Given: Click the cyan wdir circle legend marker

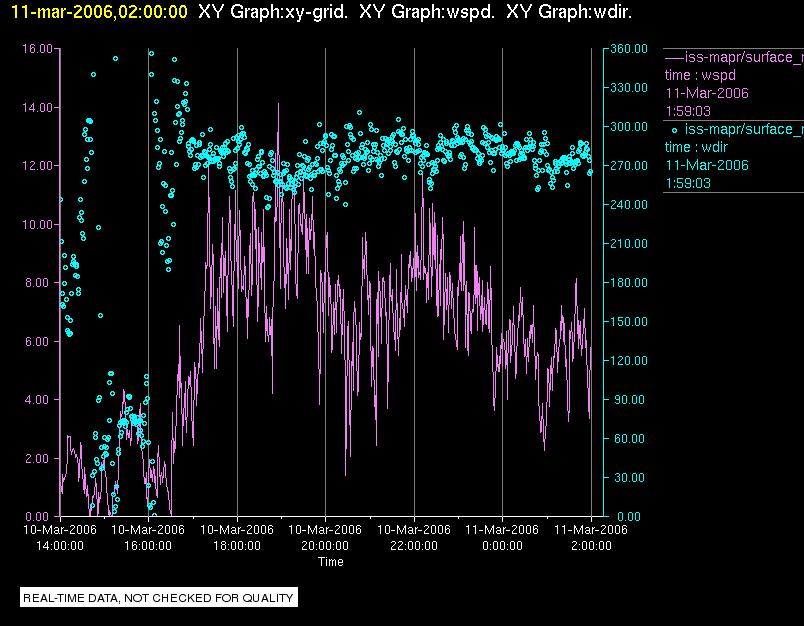Looking at the screenshot, I should 673,129.
